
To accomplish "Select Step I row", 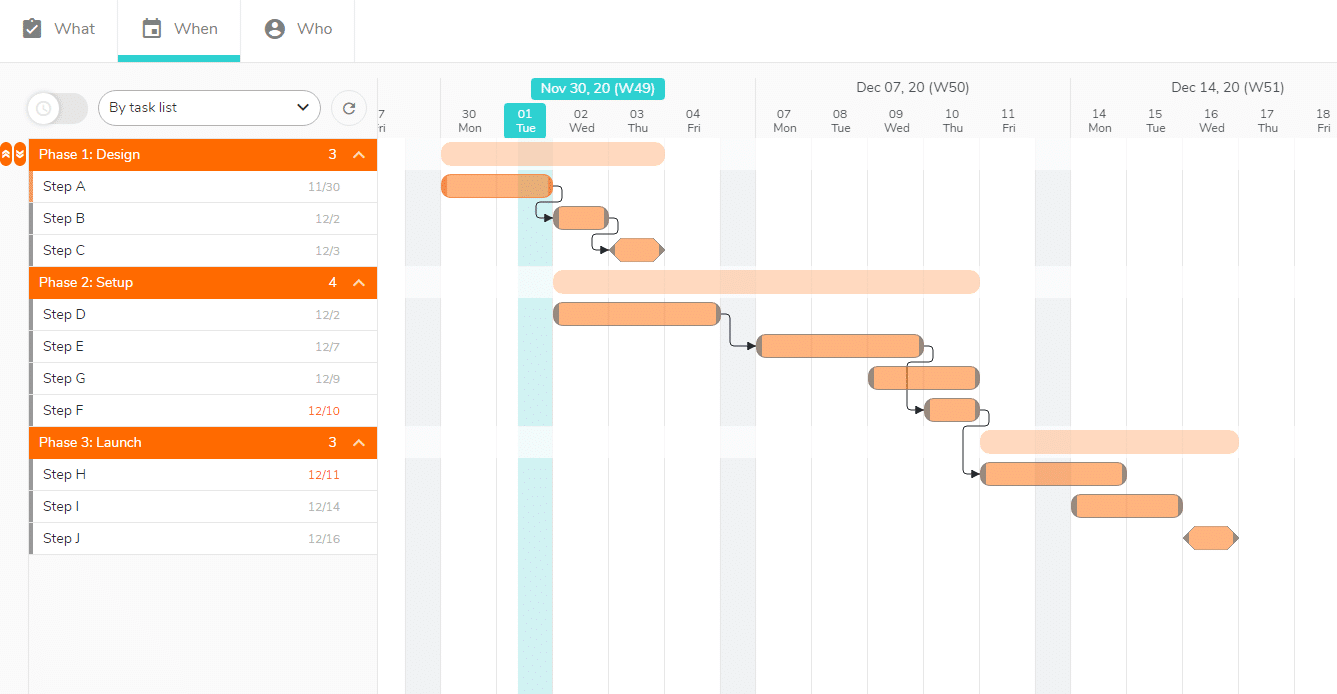I will click(203, 507).
